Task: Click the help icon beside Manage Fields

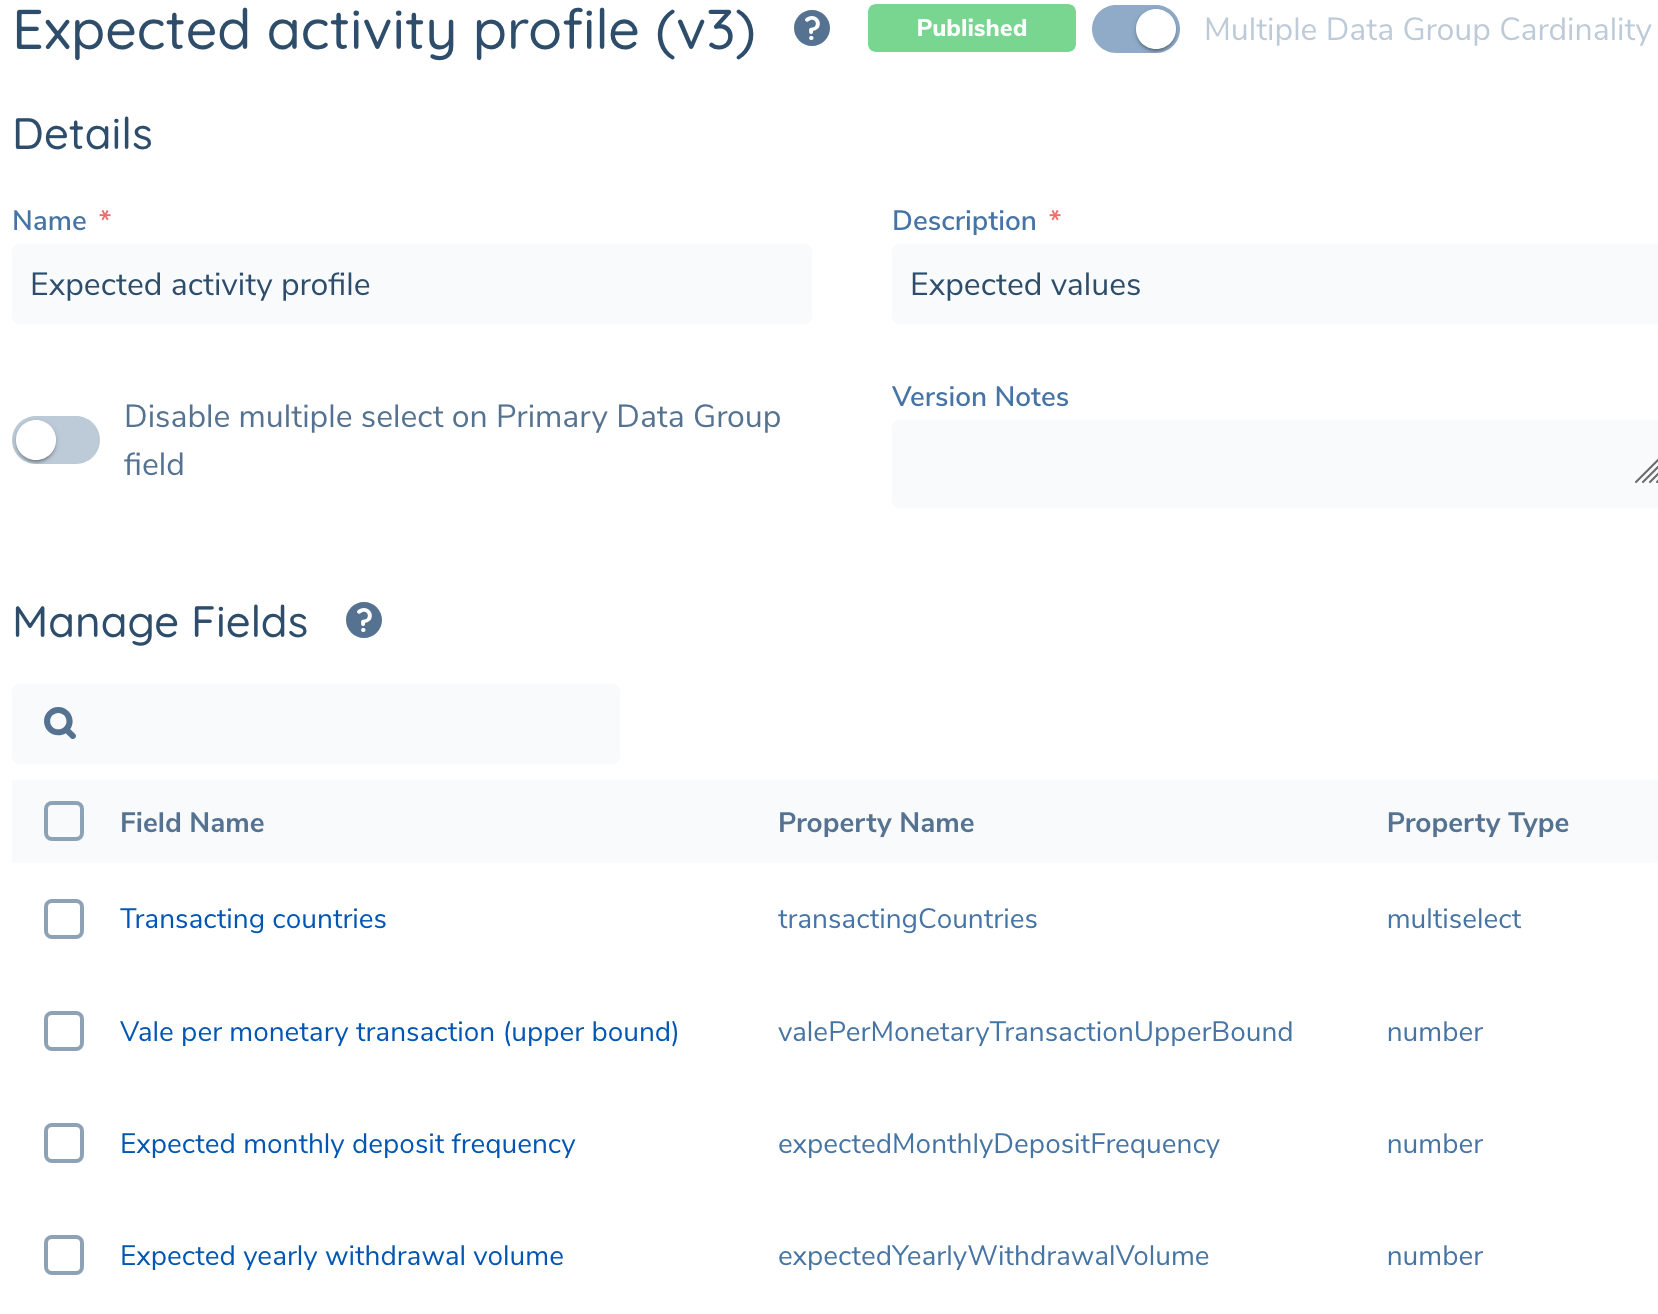Action: pyautogui.click(x=363, y=621)
